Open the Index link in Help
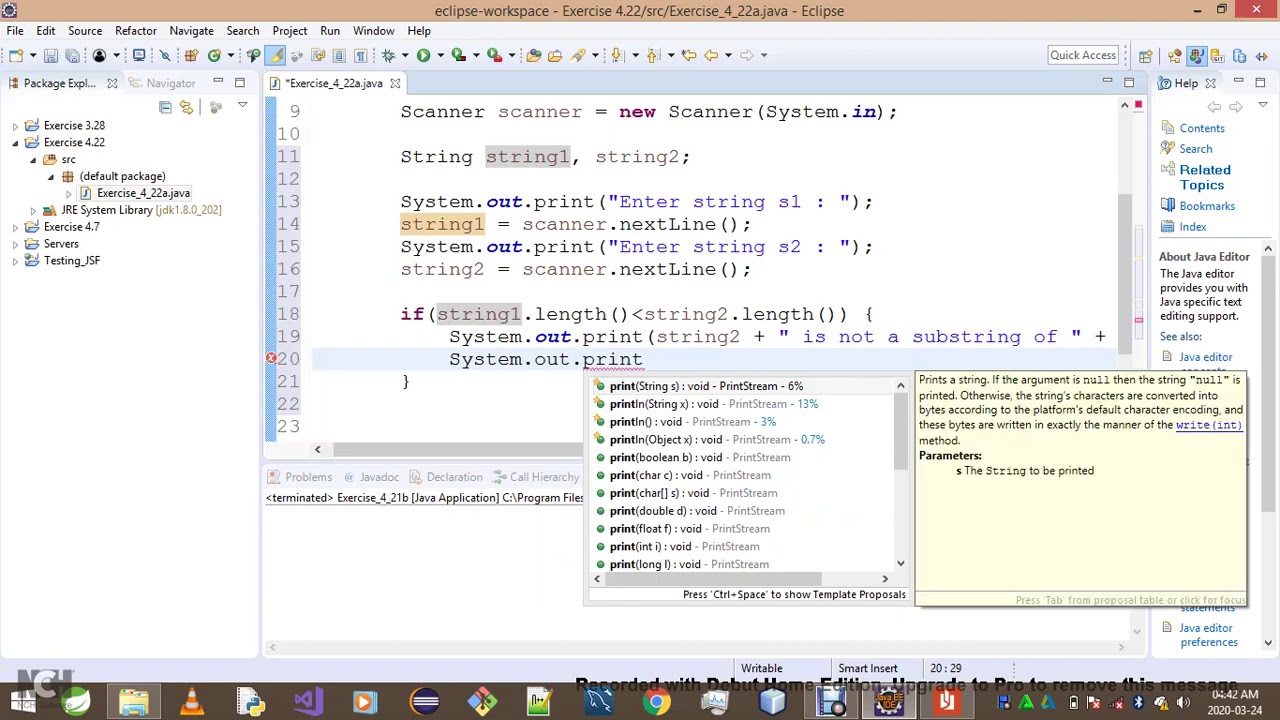Screen dimensions: 1280x720 [x=1192, y=227]
